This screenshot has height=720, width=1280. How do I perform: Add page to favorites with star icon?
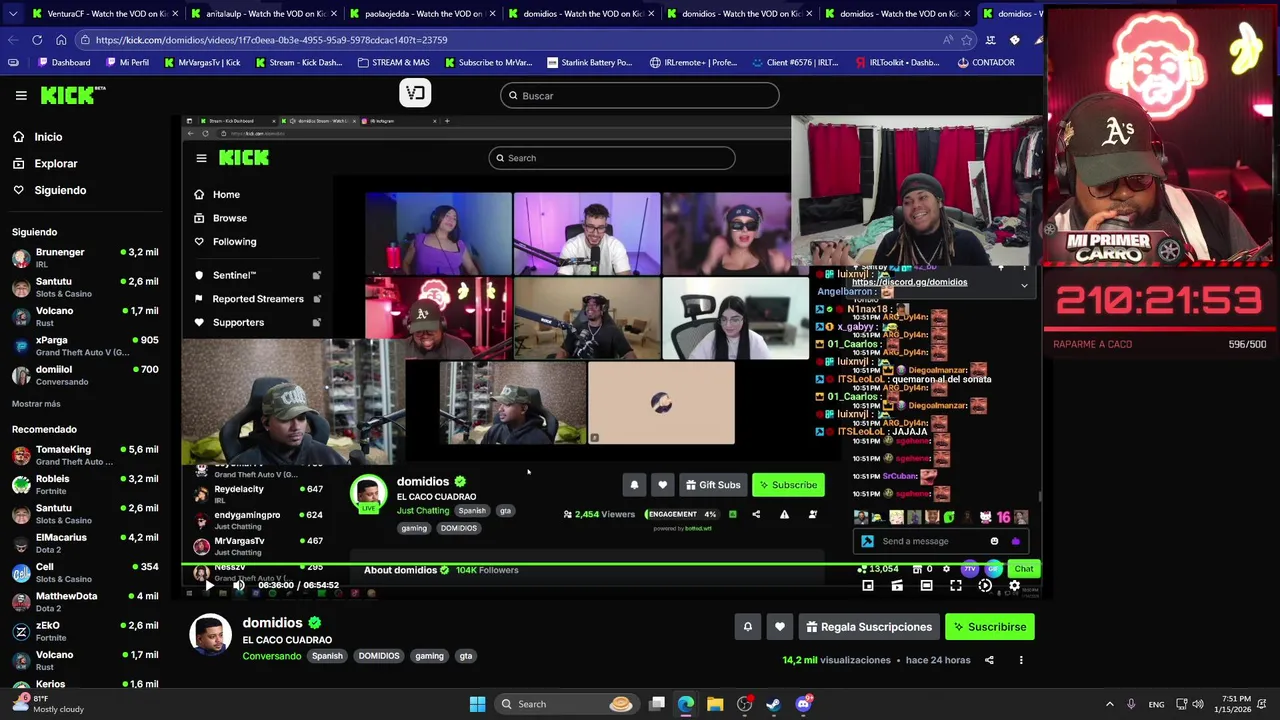(966, 40)
